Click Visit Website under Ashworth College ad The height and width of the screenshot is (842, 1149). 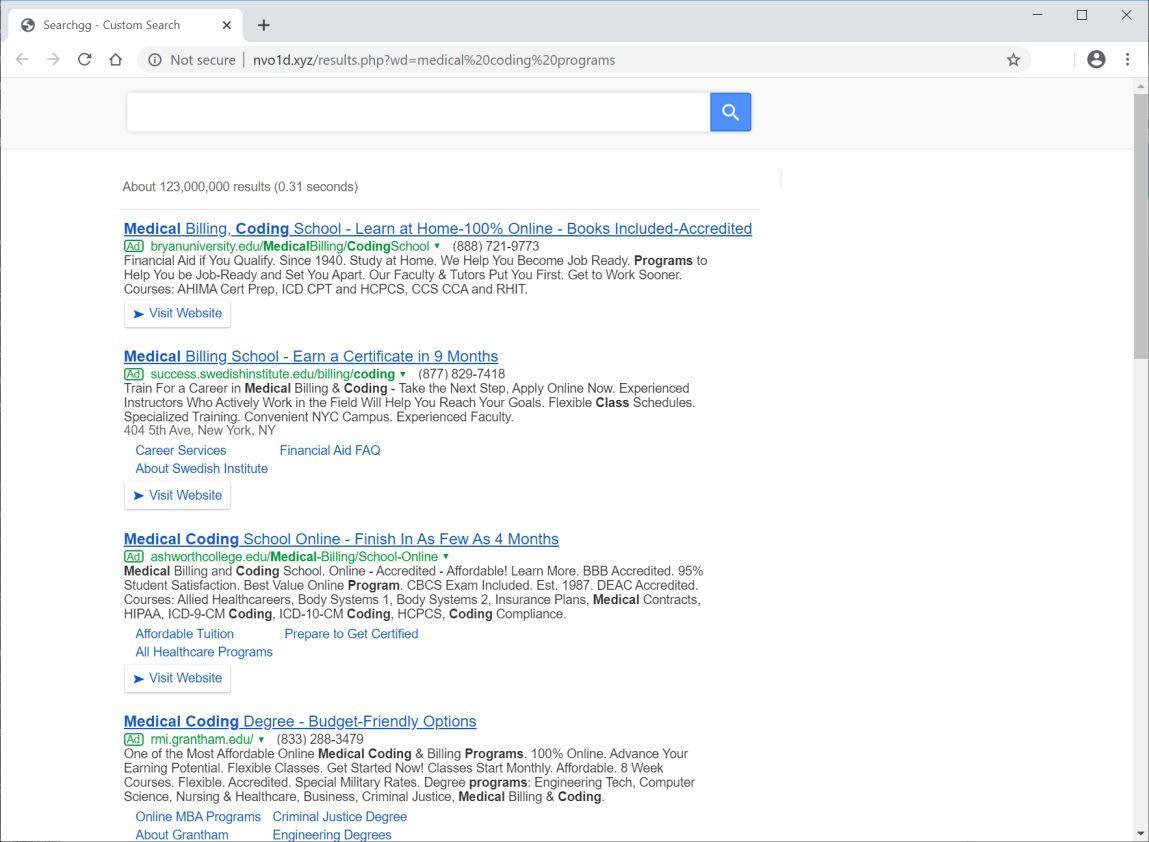point(177,678)
